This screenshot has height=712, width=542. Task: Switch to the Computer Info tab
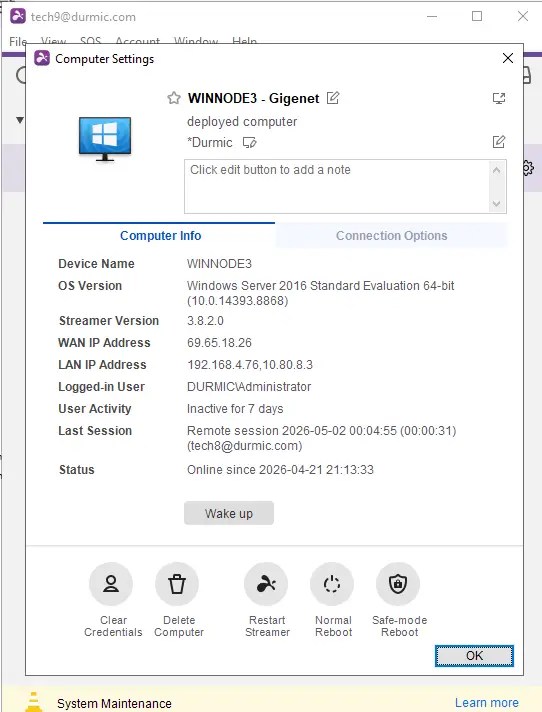pyautogui.click(x=159, y=235)
